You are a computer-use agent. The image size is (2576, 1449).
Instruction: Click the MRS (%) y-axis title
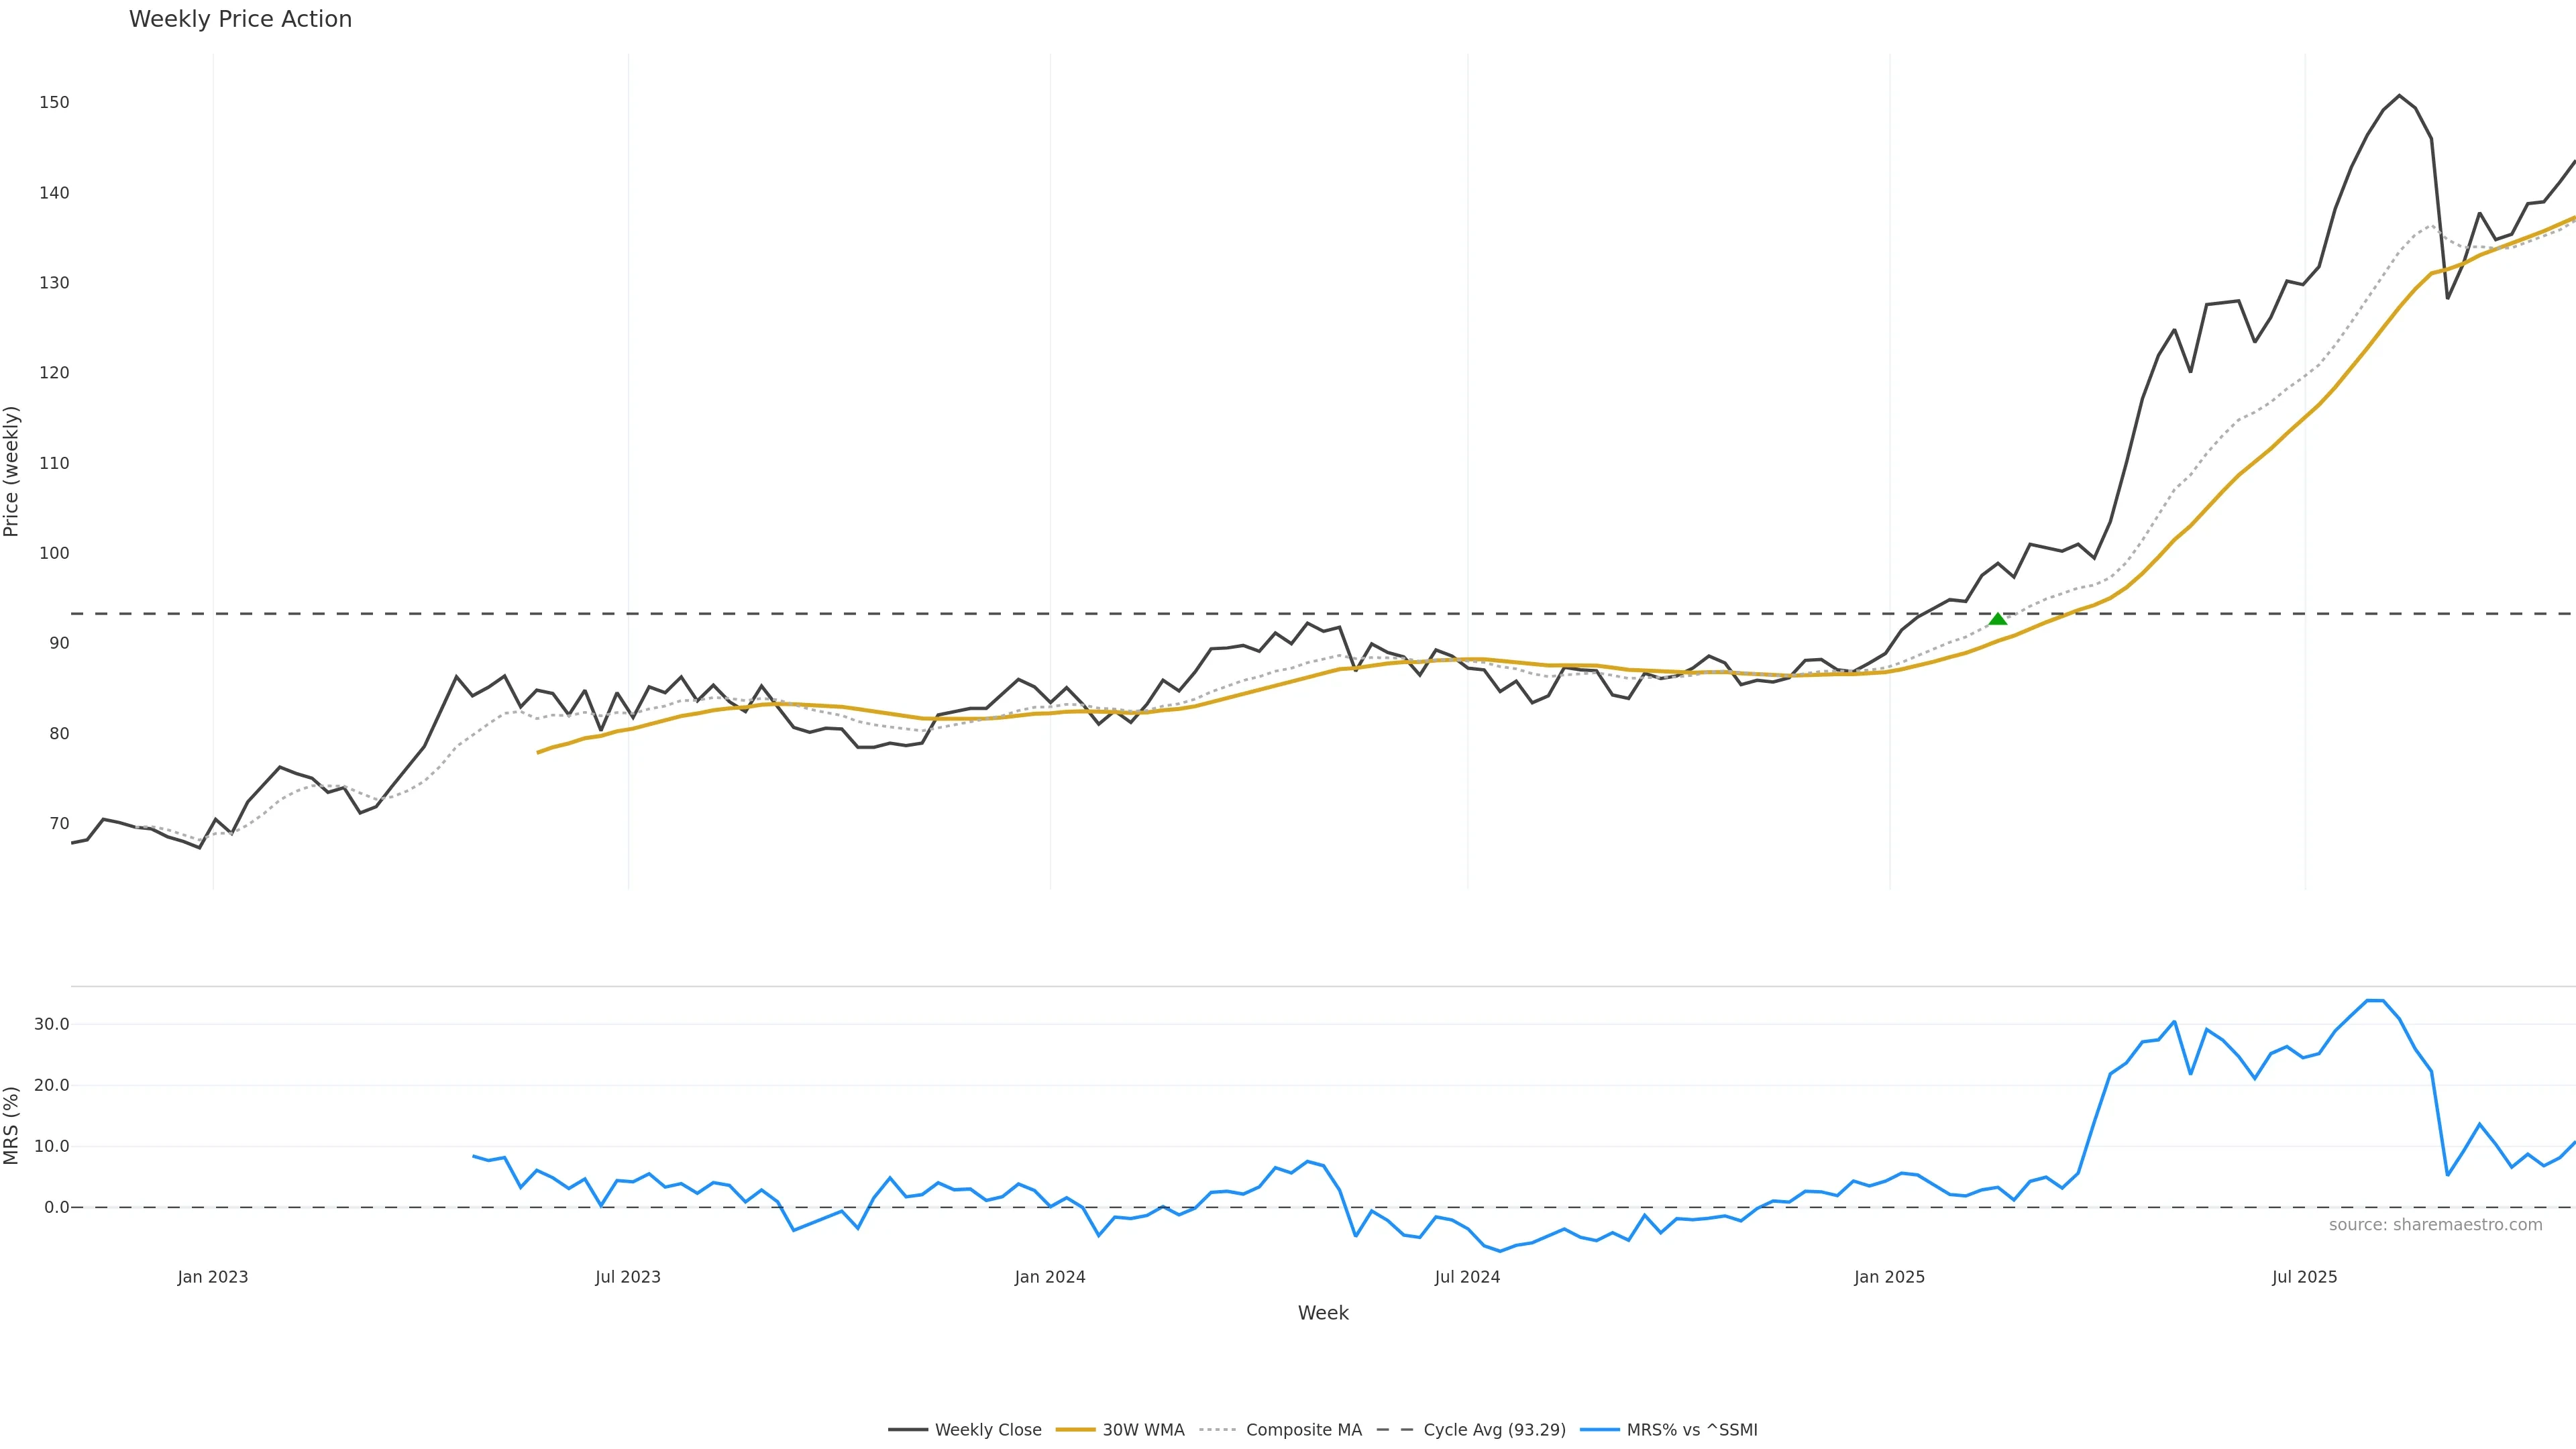[x=12, y=1125]
